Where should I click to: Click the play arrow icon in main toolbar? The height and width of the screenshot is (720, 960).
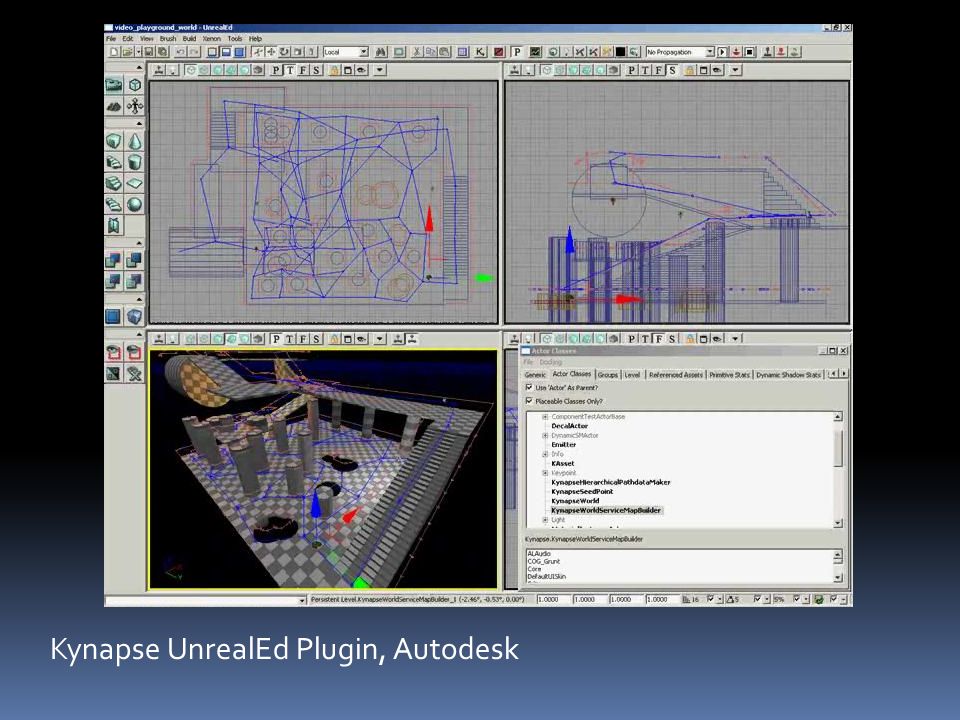[x=722, y=52]
